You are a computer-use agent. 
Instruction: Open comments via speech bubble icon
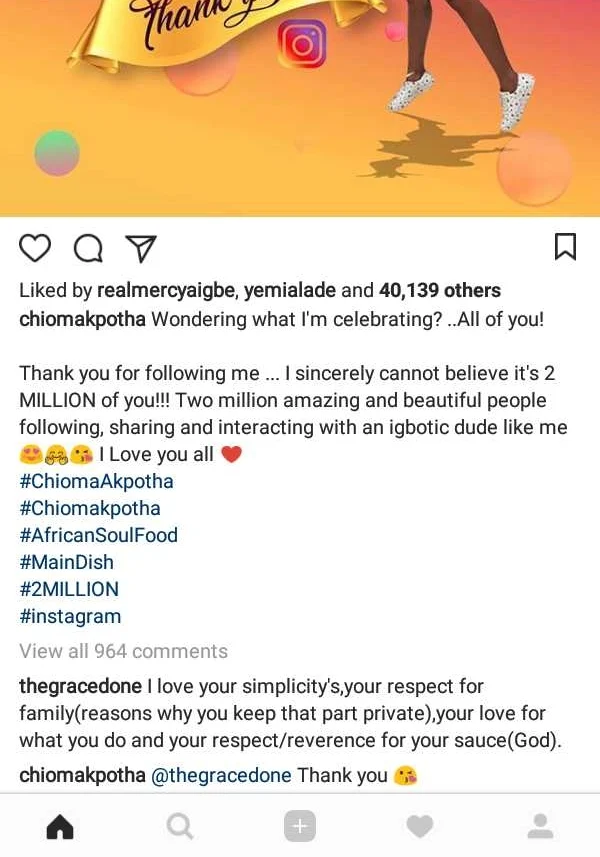point(88,248)
